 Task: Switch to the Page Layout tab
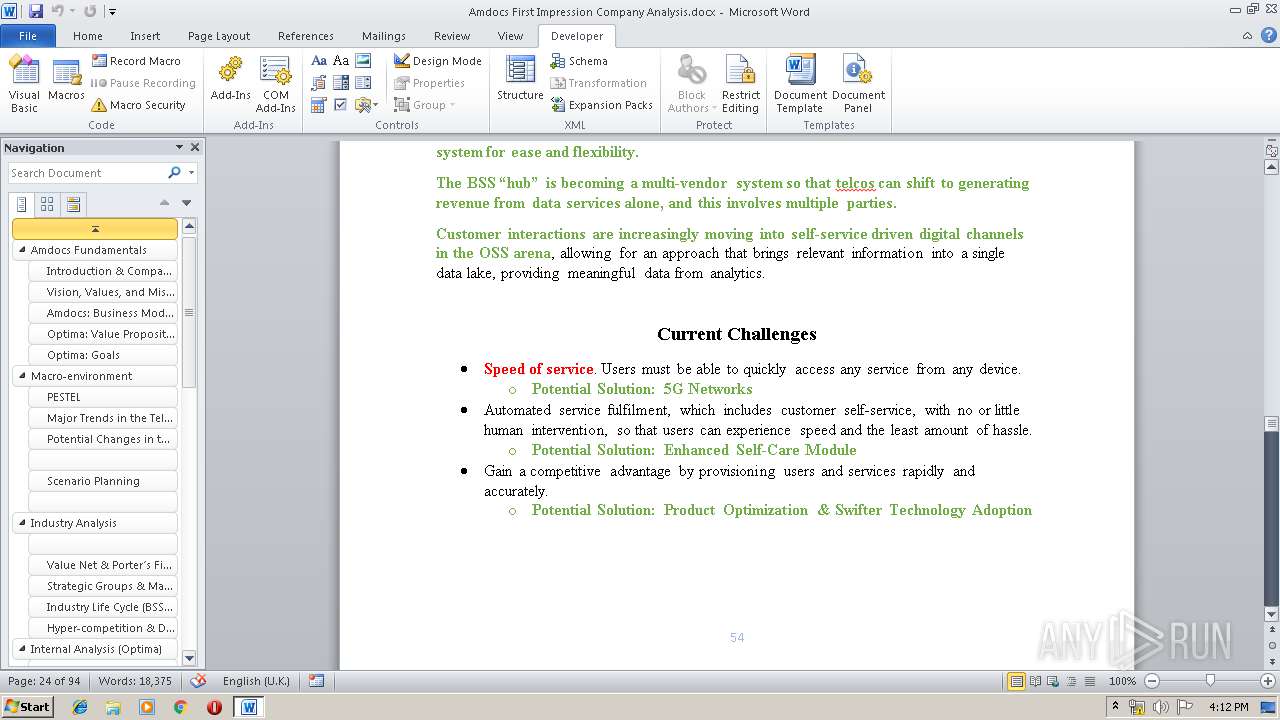(x=219, y=36)
